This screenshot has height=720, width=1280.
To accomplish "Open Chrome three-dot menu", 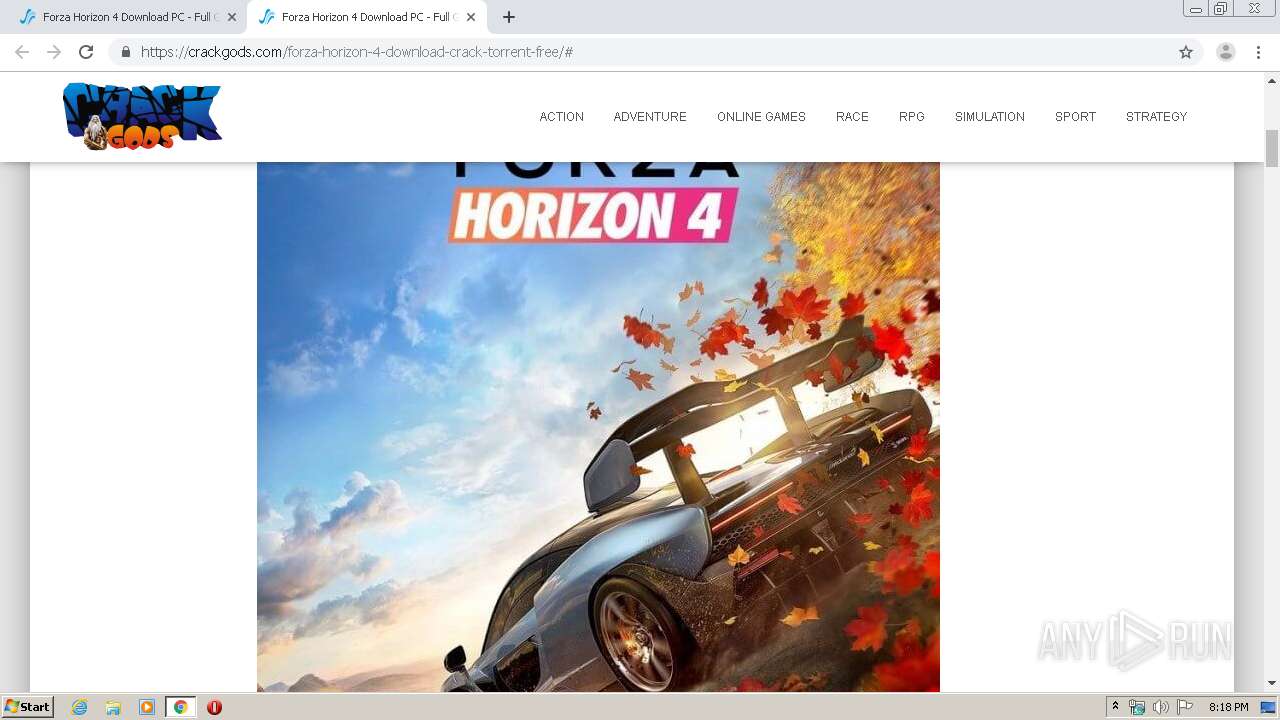I will 1258,52.
